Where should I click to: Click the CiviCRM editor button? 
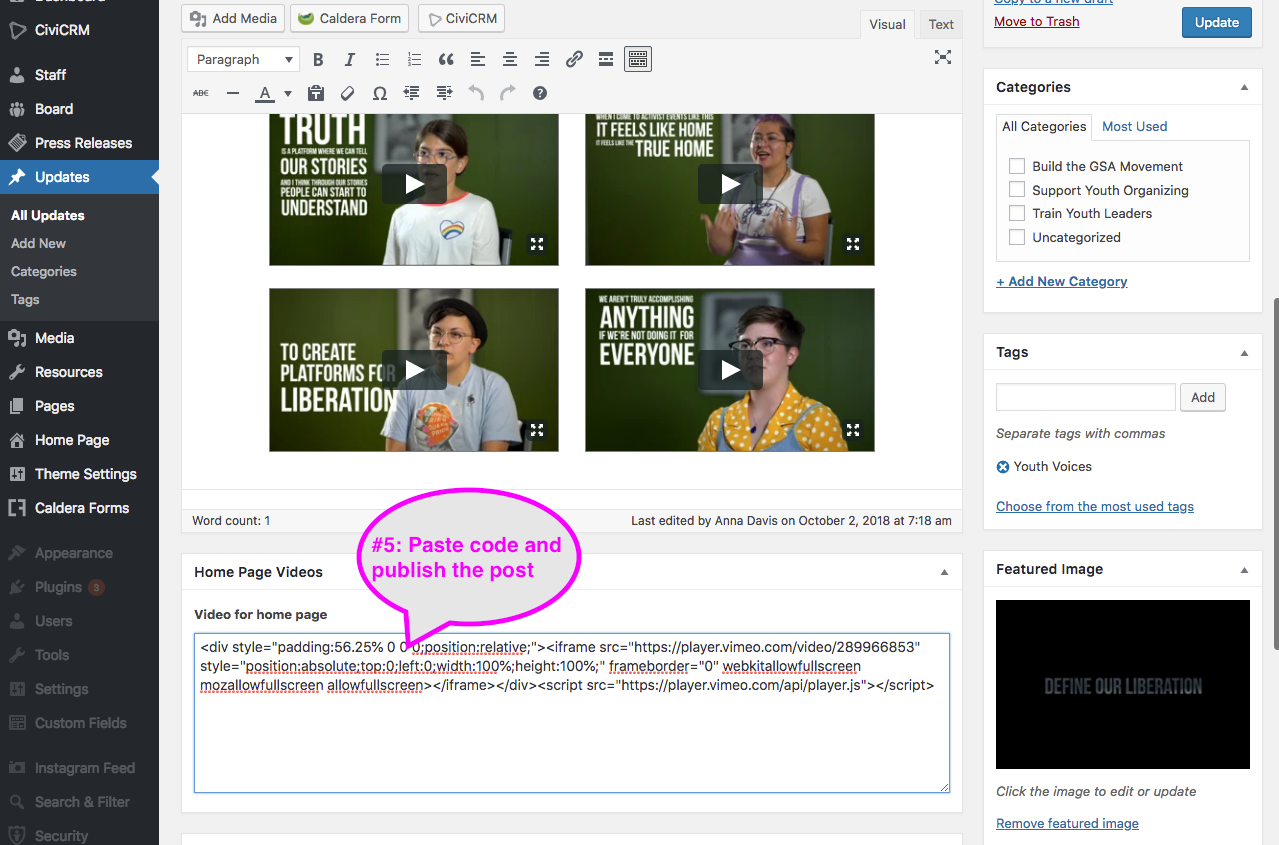[461, 18]
